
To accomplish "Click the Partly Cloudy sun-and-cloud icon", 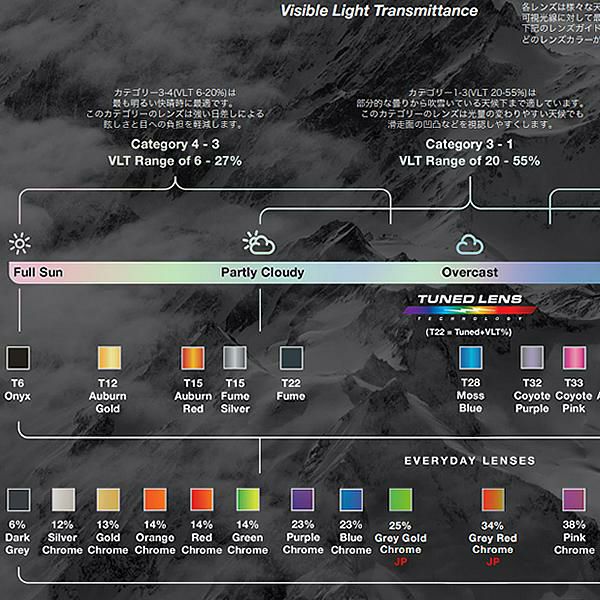I will tap(259, 243).
